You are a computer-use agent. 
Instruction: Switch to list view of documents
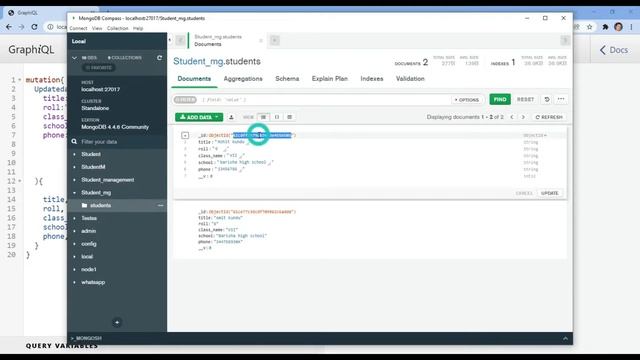263,117
